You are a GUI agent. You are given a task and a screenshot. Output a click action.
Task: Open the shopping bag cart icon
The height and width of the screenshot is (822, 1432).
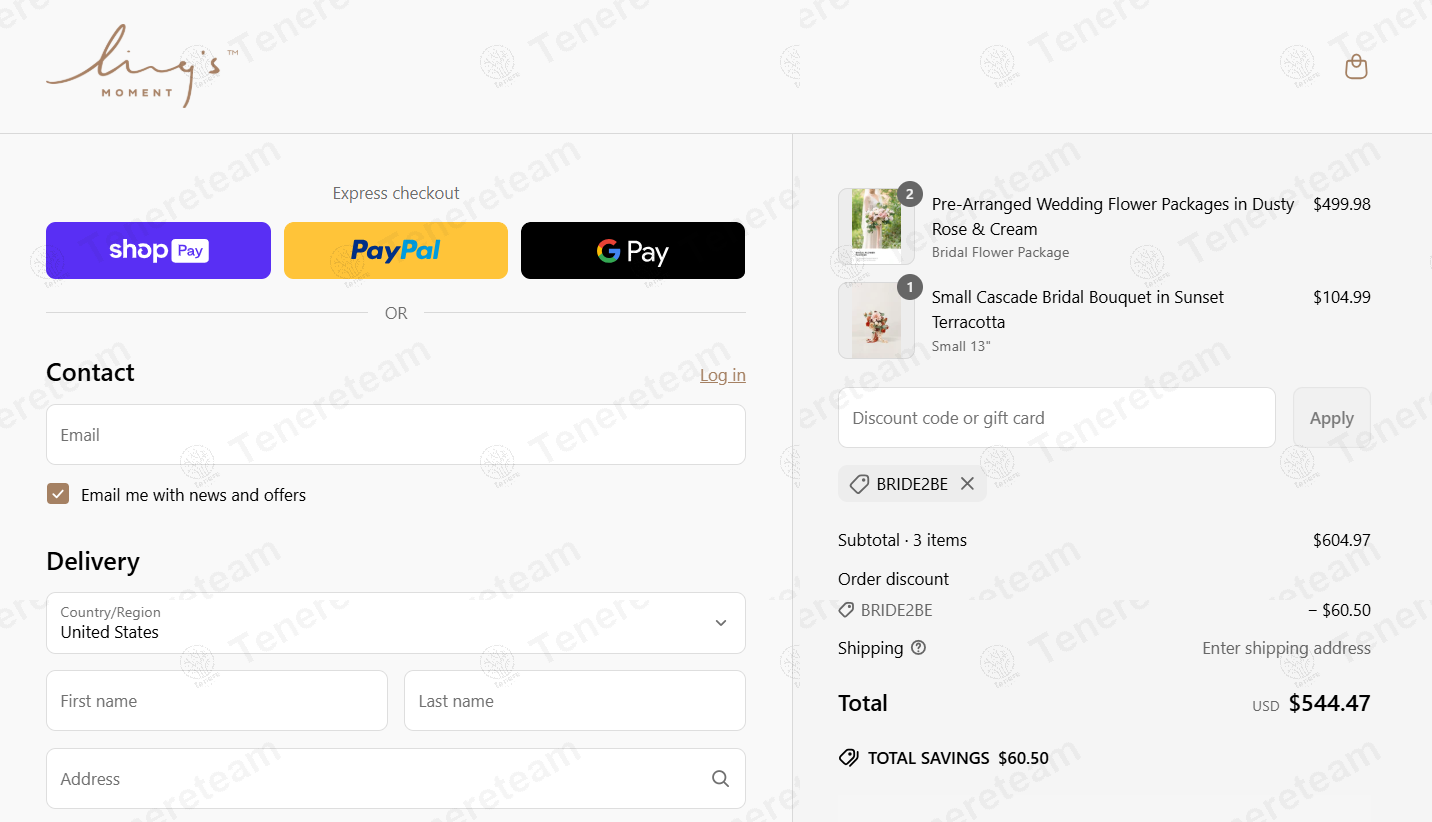(1356, 67)
